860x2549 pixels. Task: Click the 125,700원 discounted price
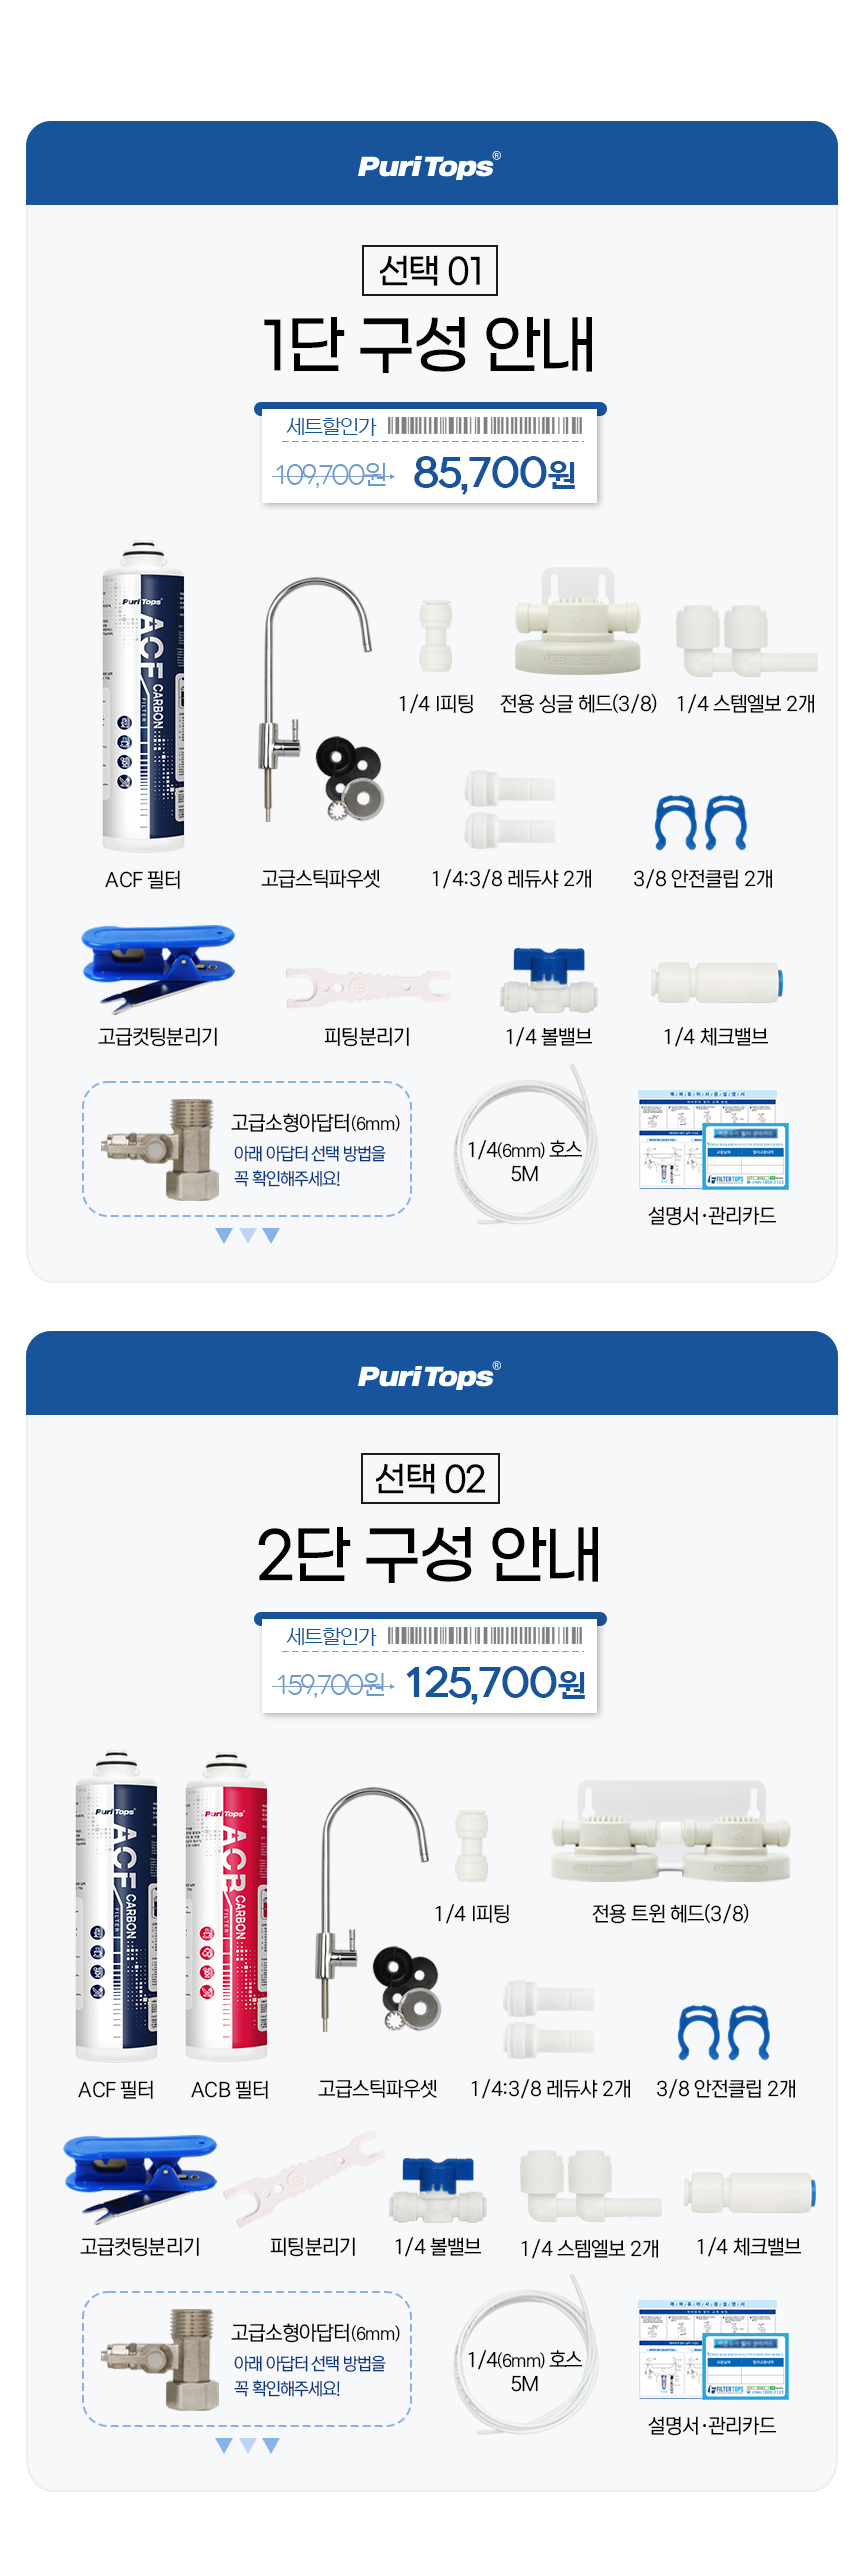click(495, 1683)
